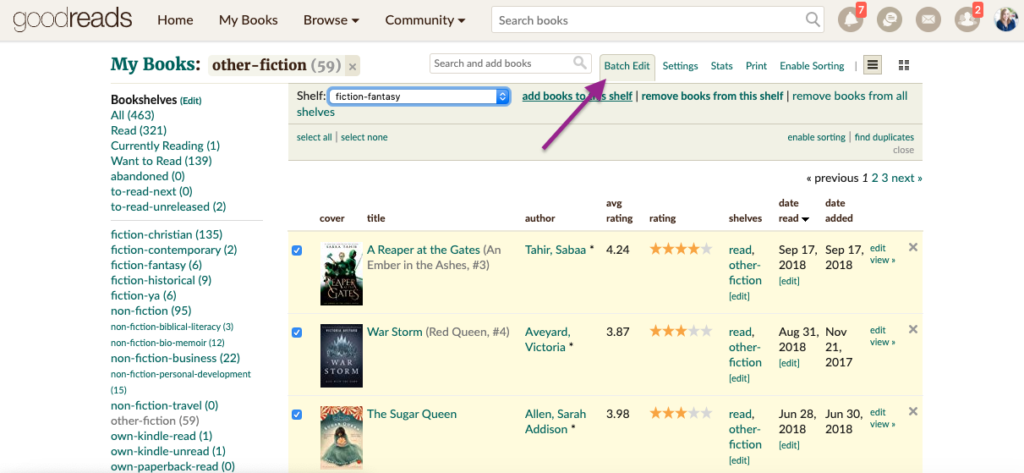Open the Shelf fiction-fantasy dropdown
Viewport: 1024px width, 473px height.
(419, 97)
